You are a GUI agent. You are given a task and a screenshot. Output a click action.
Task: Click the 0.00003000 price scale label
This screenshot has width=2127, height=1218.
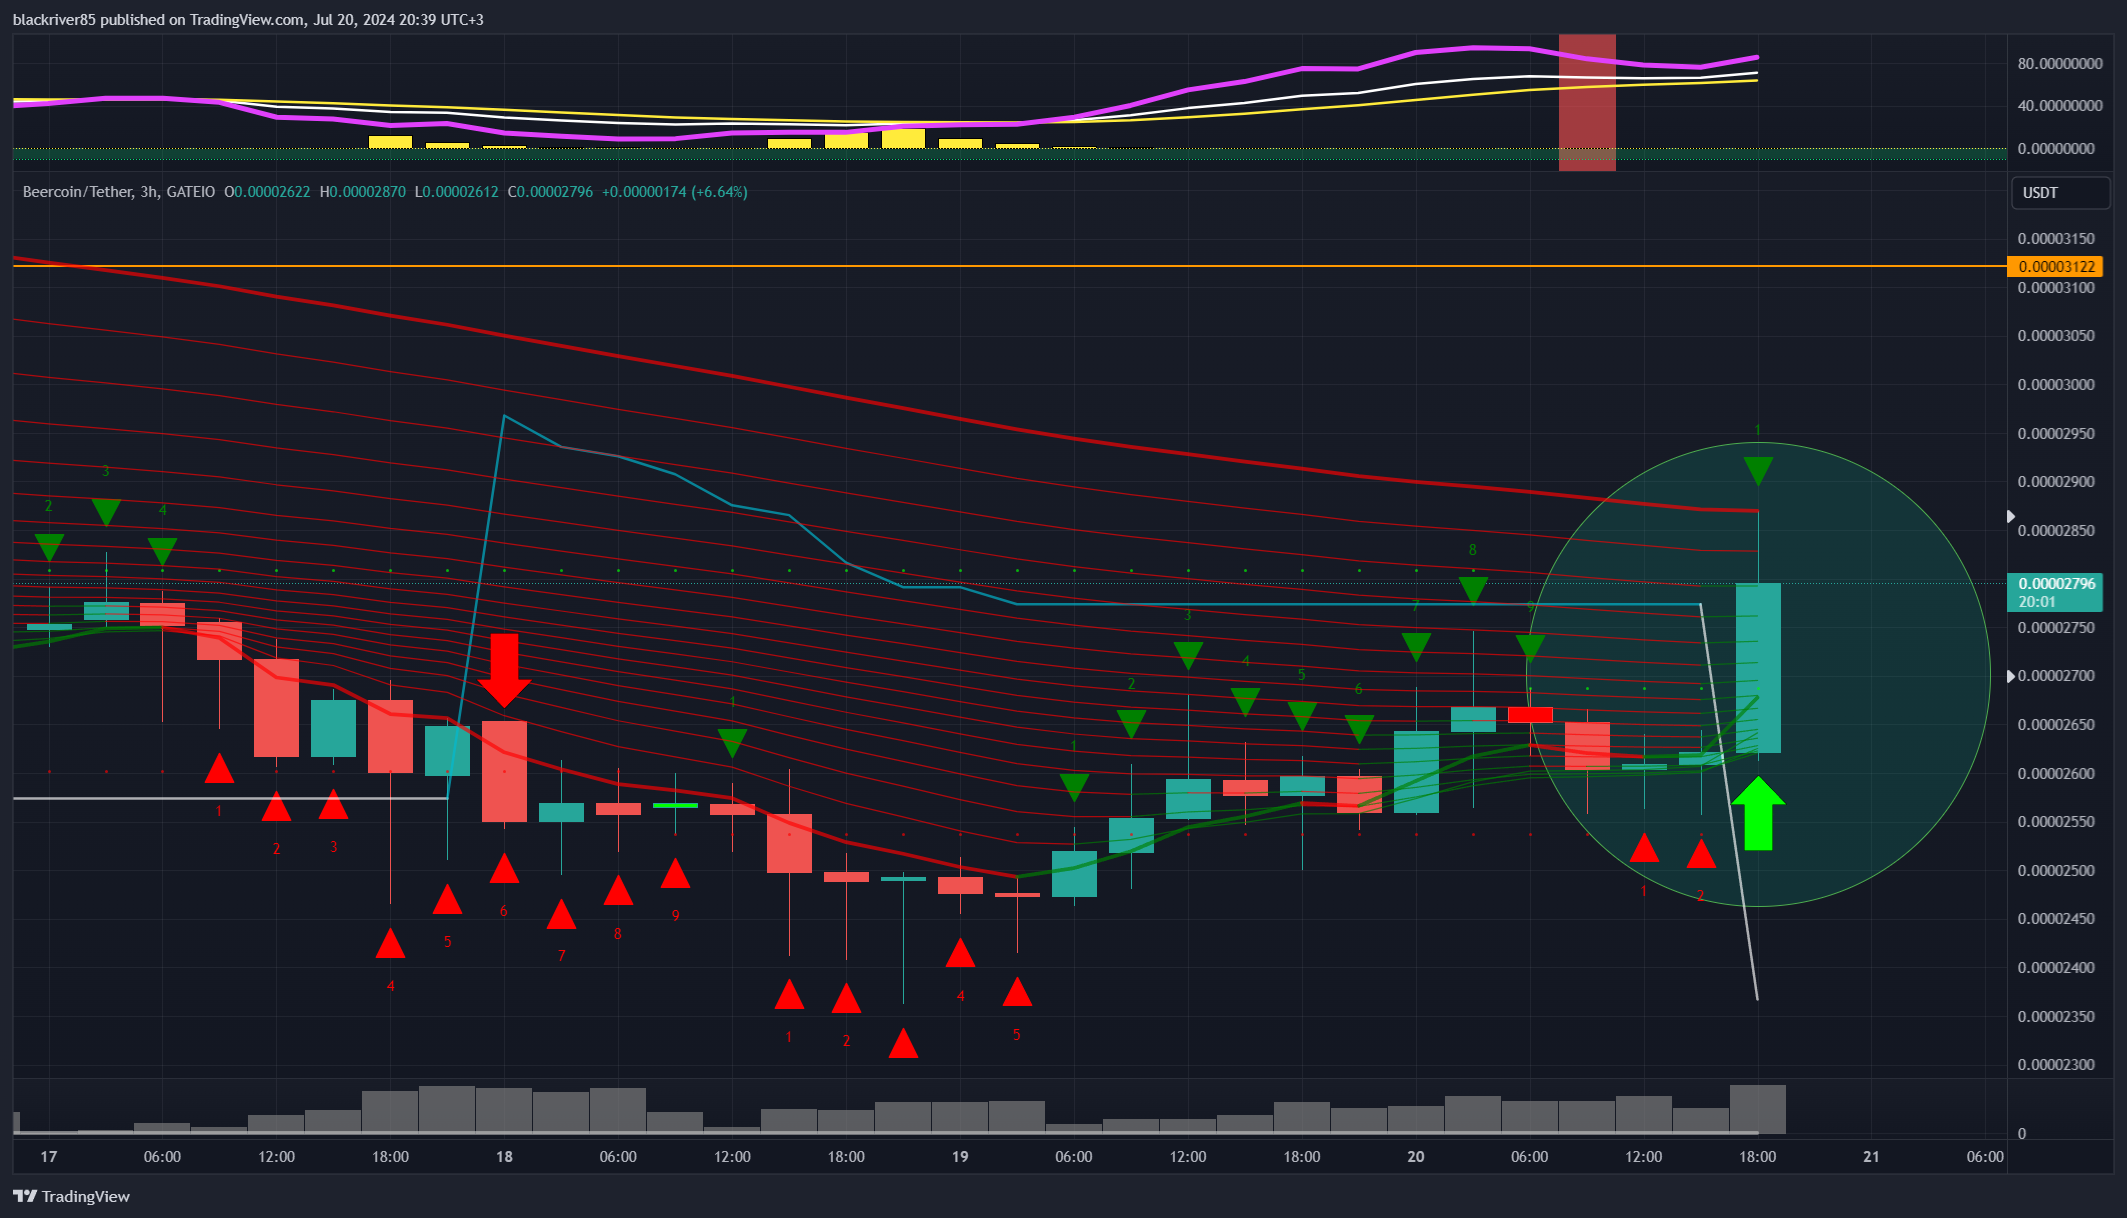(2056, 385)
